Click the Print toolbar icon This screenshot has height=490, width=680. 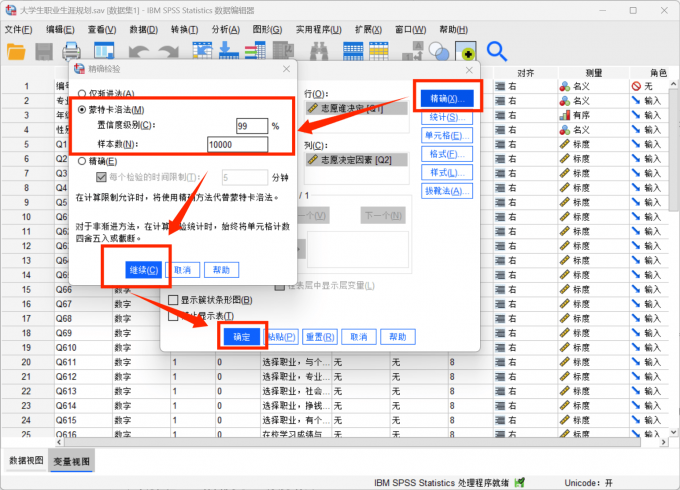click(73, 51)
